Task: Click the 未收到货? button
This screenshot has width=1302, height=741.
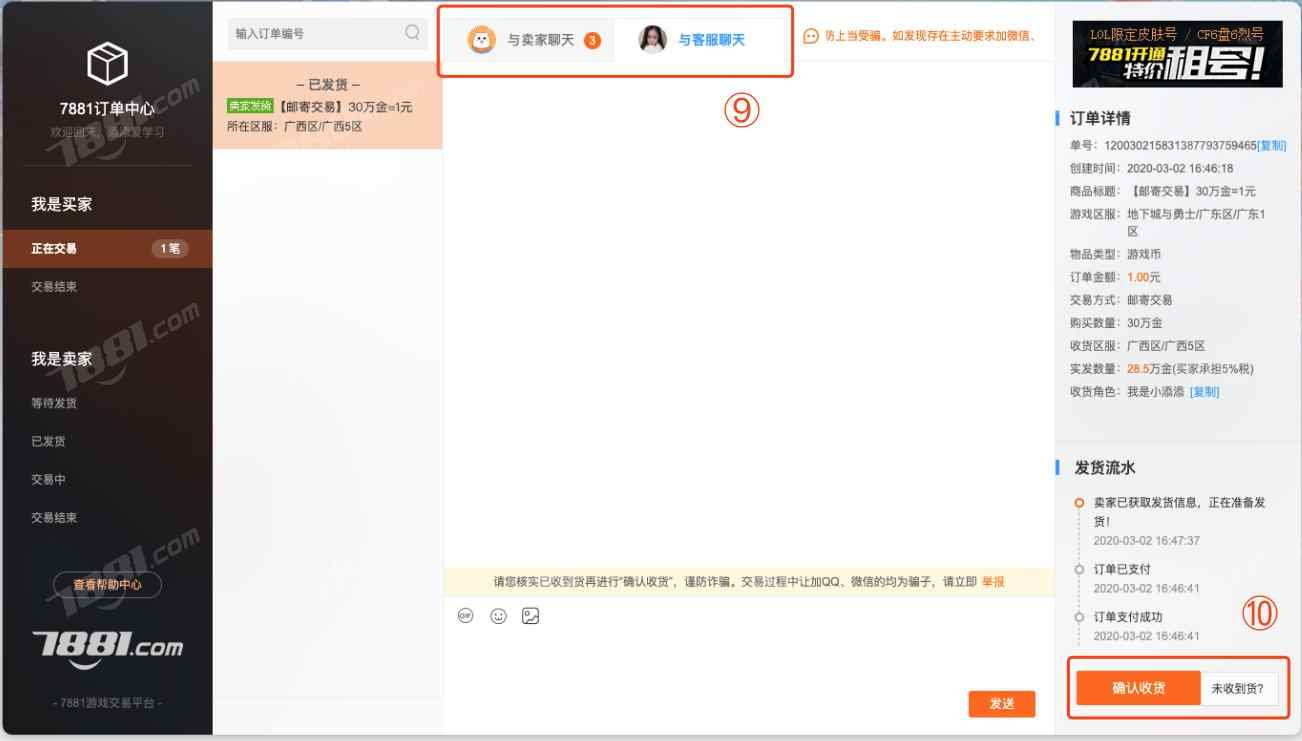Action: click(x=1238, y=688)
